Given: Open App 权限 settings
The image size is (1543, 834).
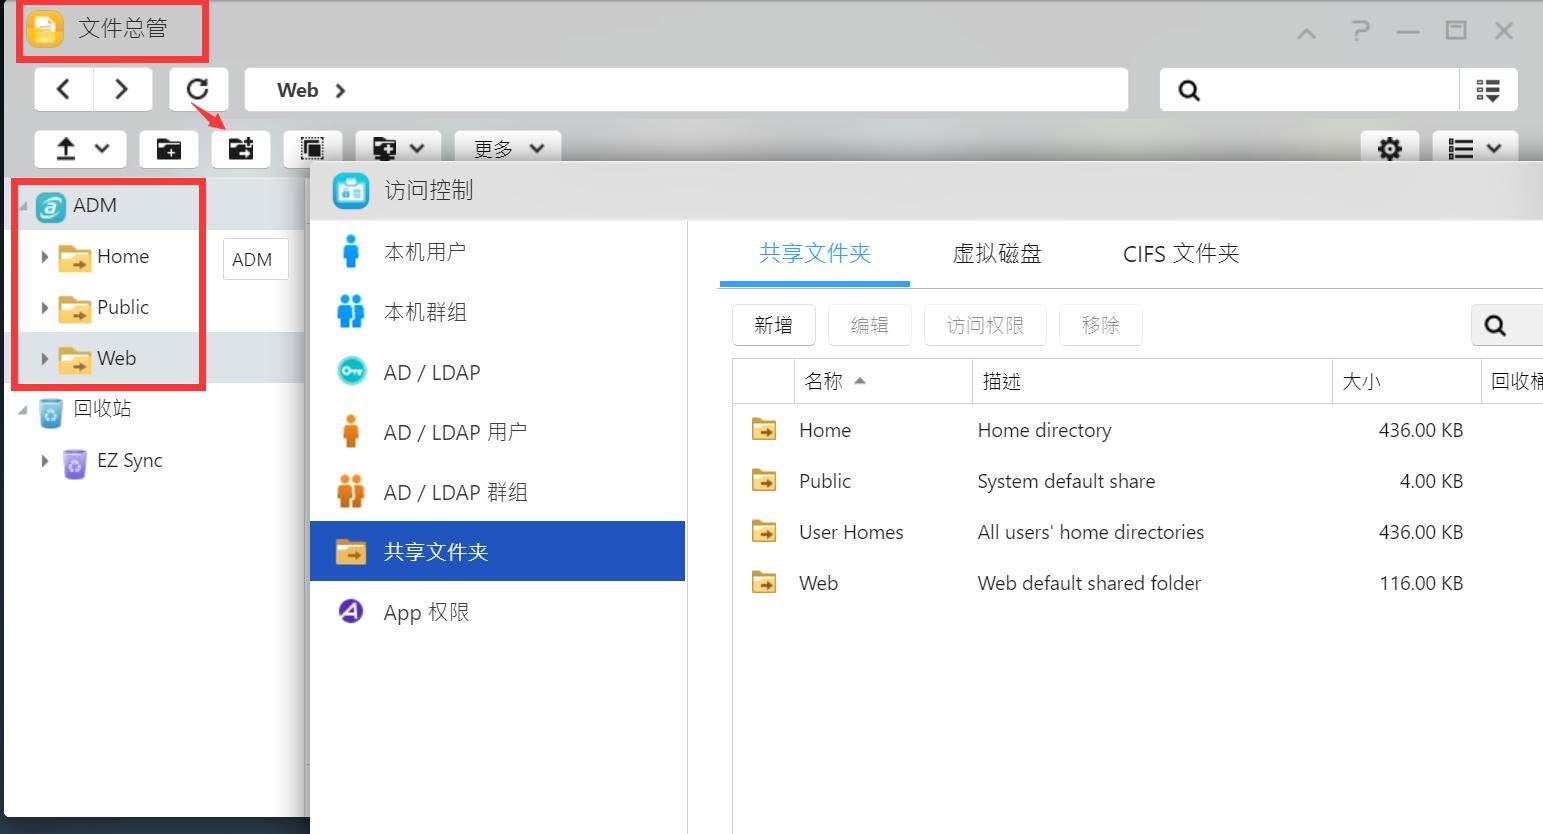Looking at the screenshot, I should 425,611.
